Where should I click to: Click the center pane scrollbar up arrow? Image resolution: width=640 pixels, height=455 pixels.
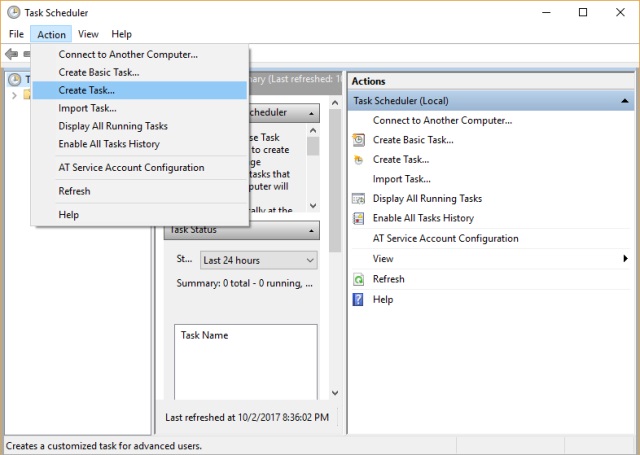tap(335, 103)
